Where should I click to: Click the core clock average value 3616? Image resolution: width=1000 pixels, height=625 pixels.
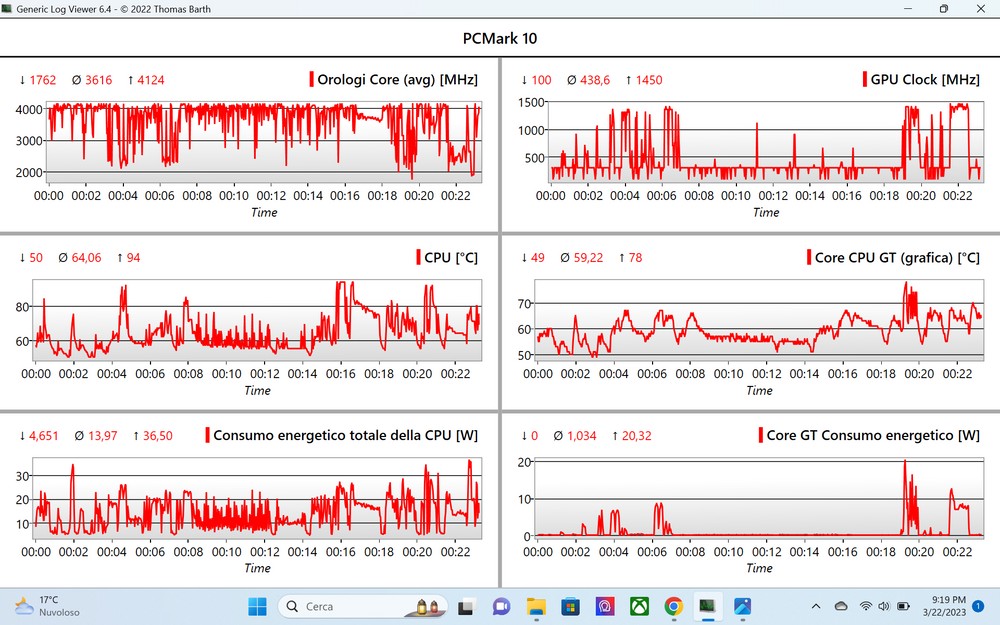(x=99, y=80)
